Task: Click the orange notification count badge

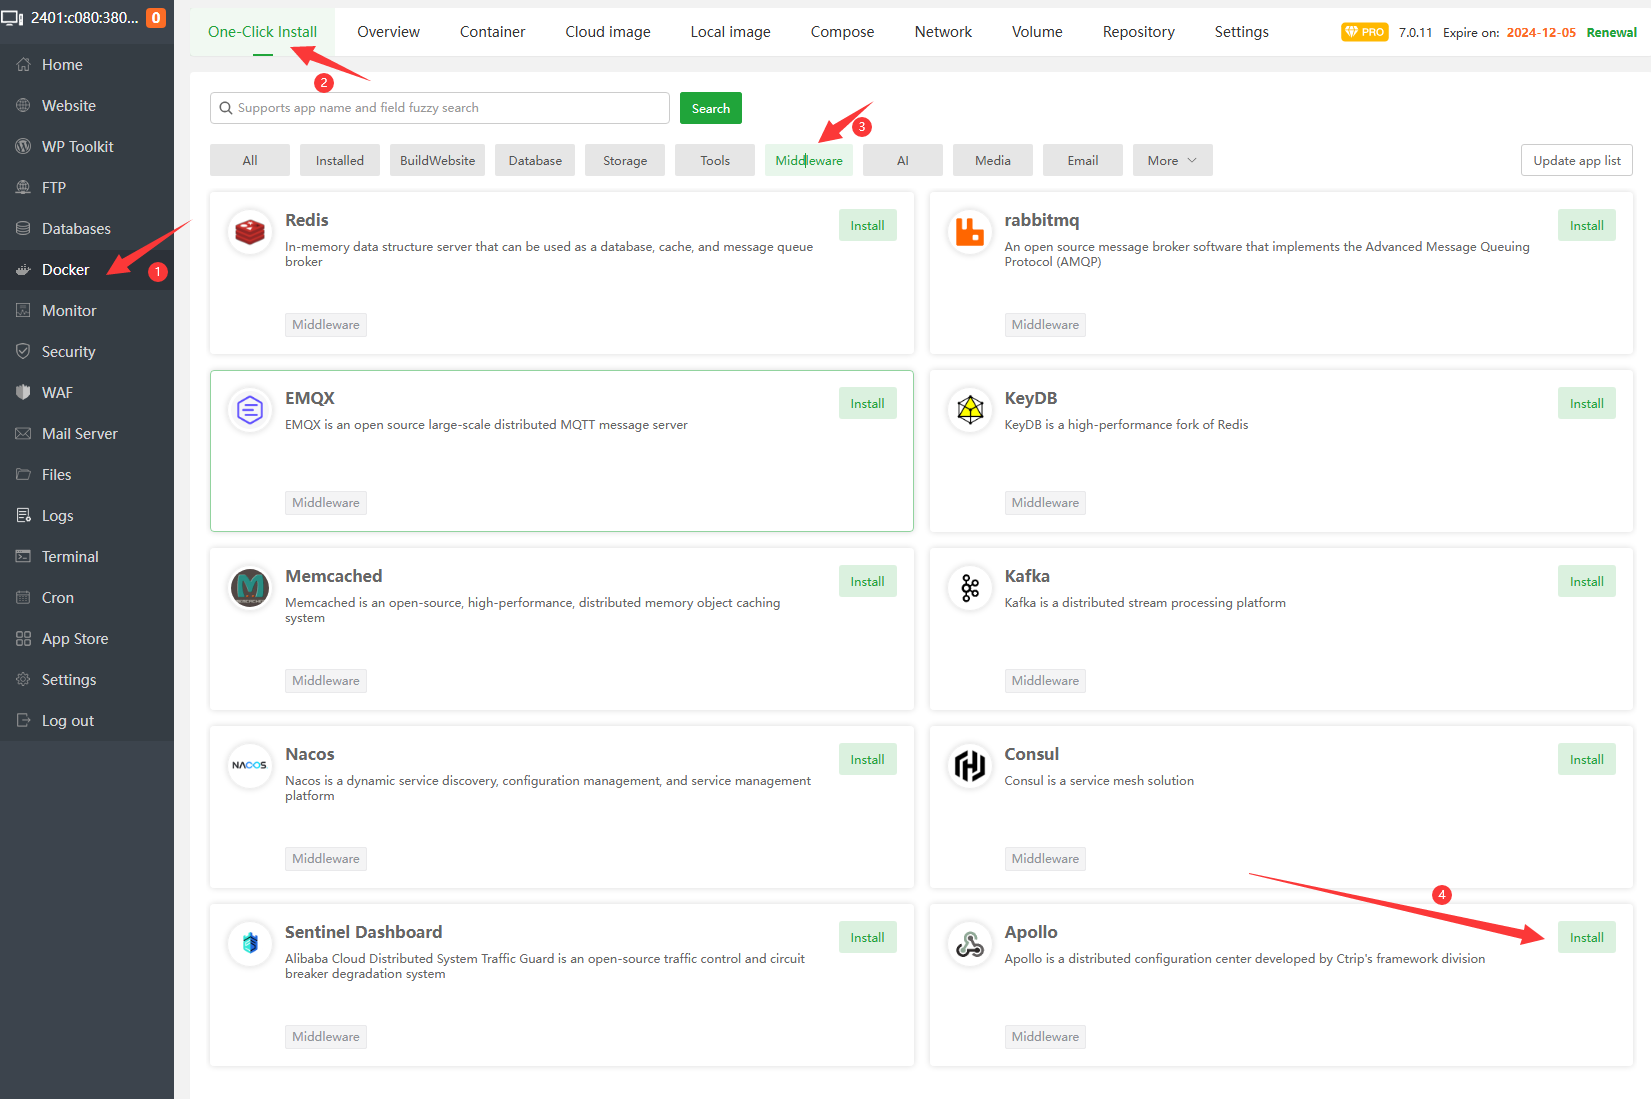Action: point(156,18)
